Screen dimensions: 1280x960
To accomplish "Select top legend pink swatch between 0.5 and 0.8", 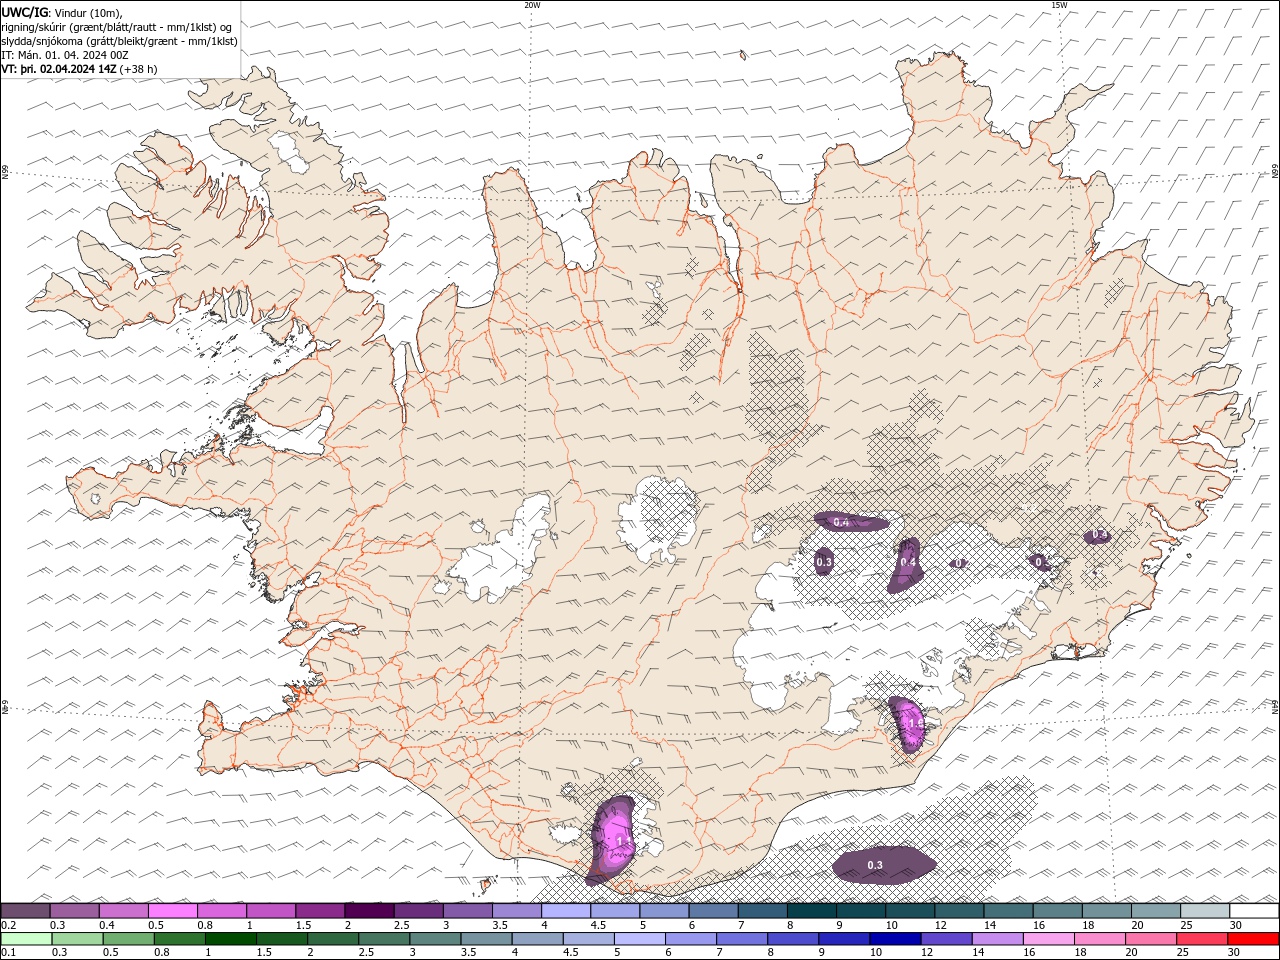I will [172, 911].
